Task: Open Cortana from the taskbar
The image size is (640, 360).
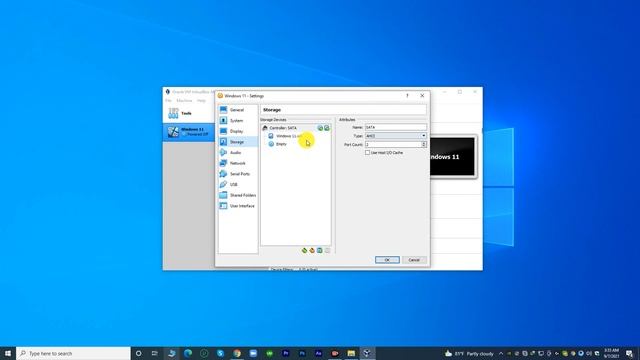Action: (x=138, y=353)
